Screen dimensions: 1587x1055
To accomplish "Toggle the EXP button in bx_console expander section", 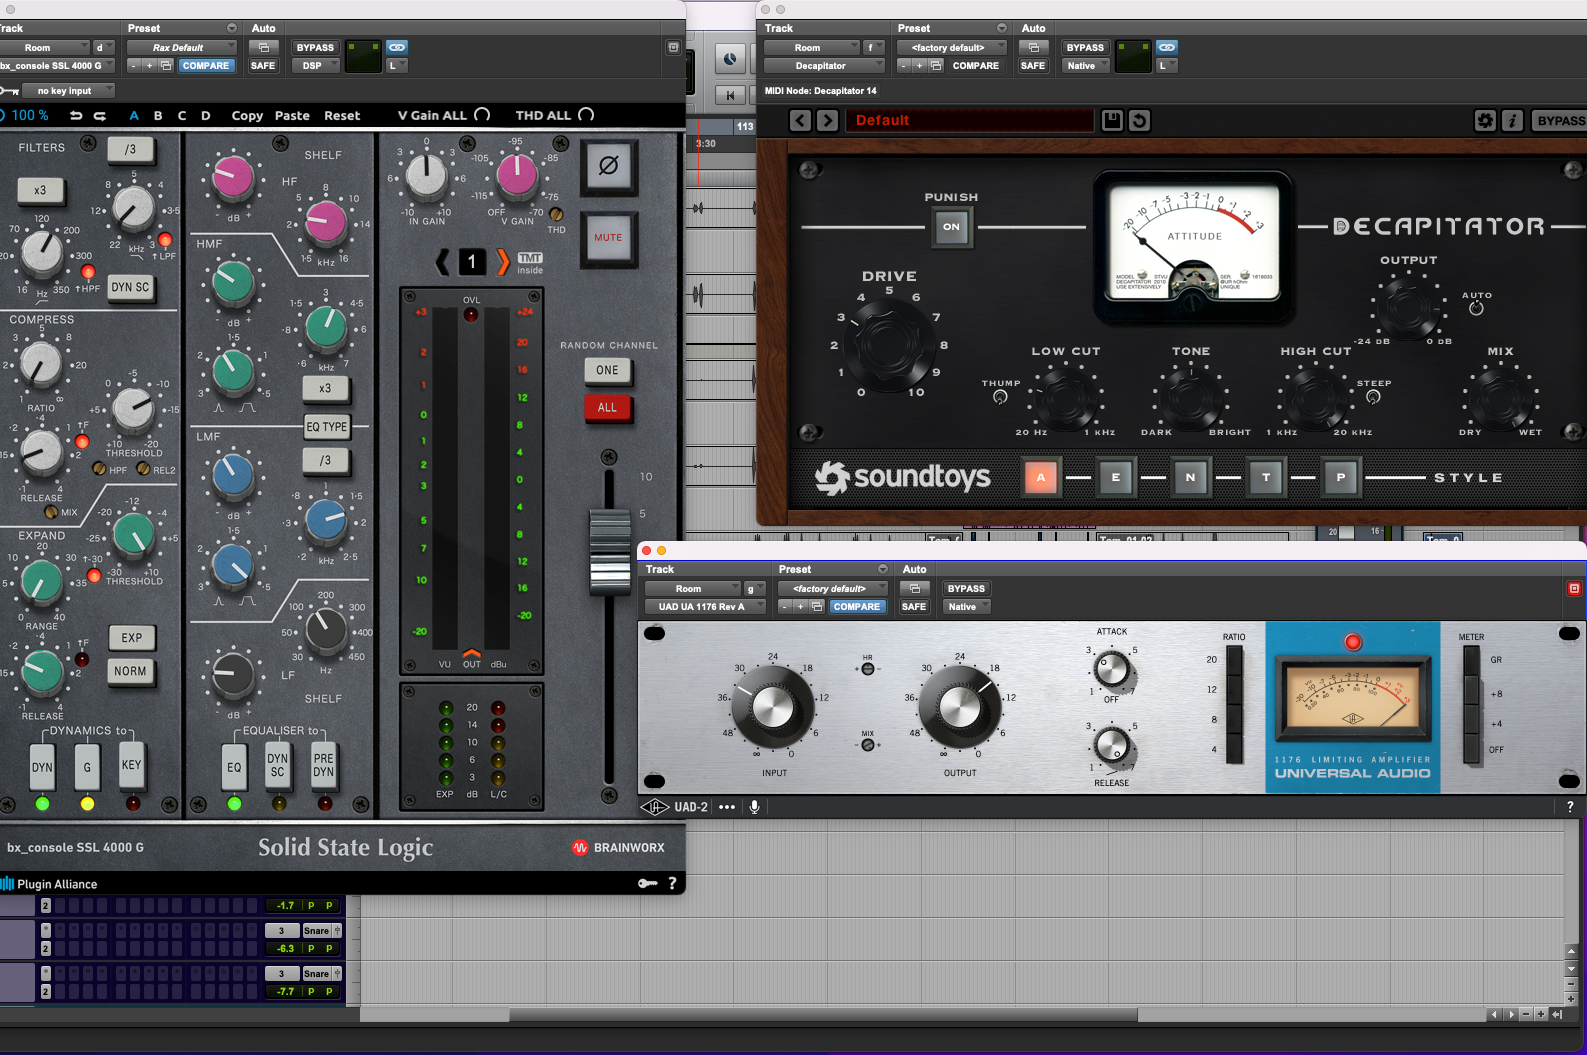I will [x=132, y=638].
